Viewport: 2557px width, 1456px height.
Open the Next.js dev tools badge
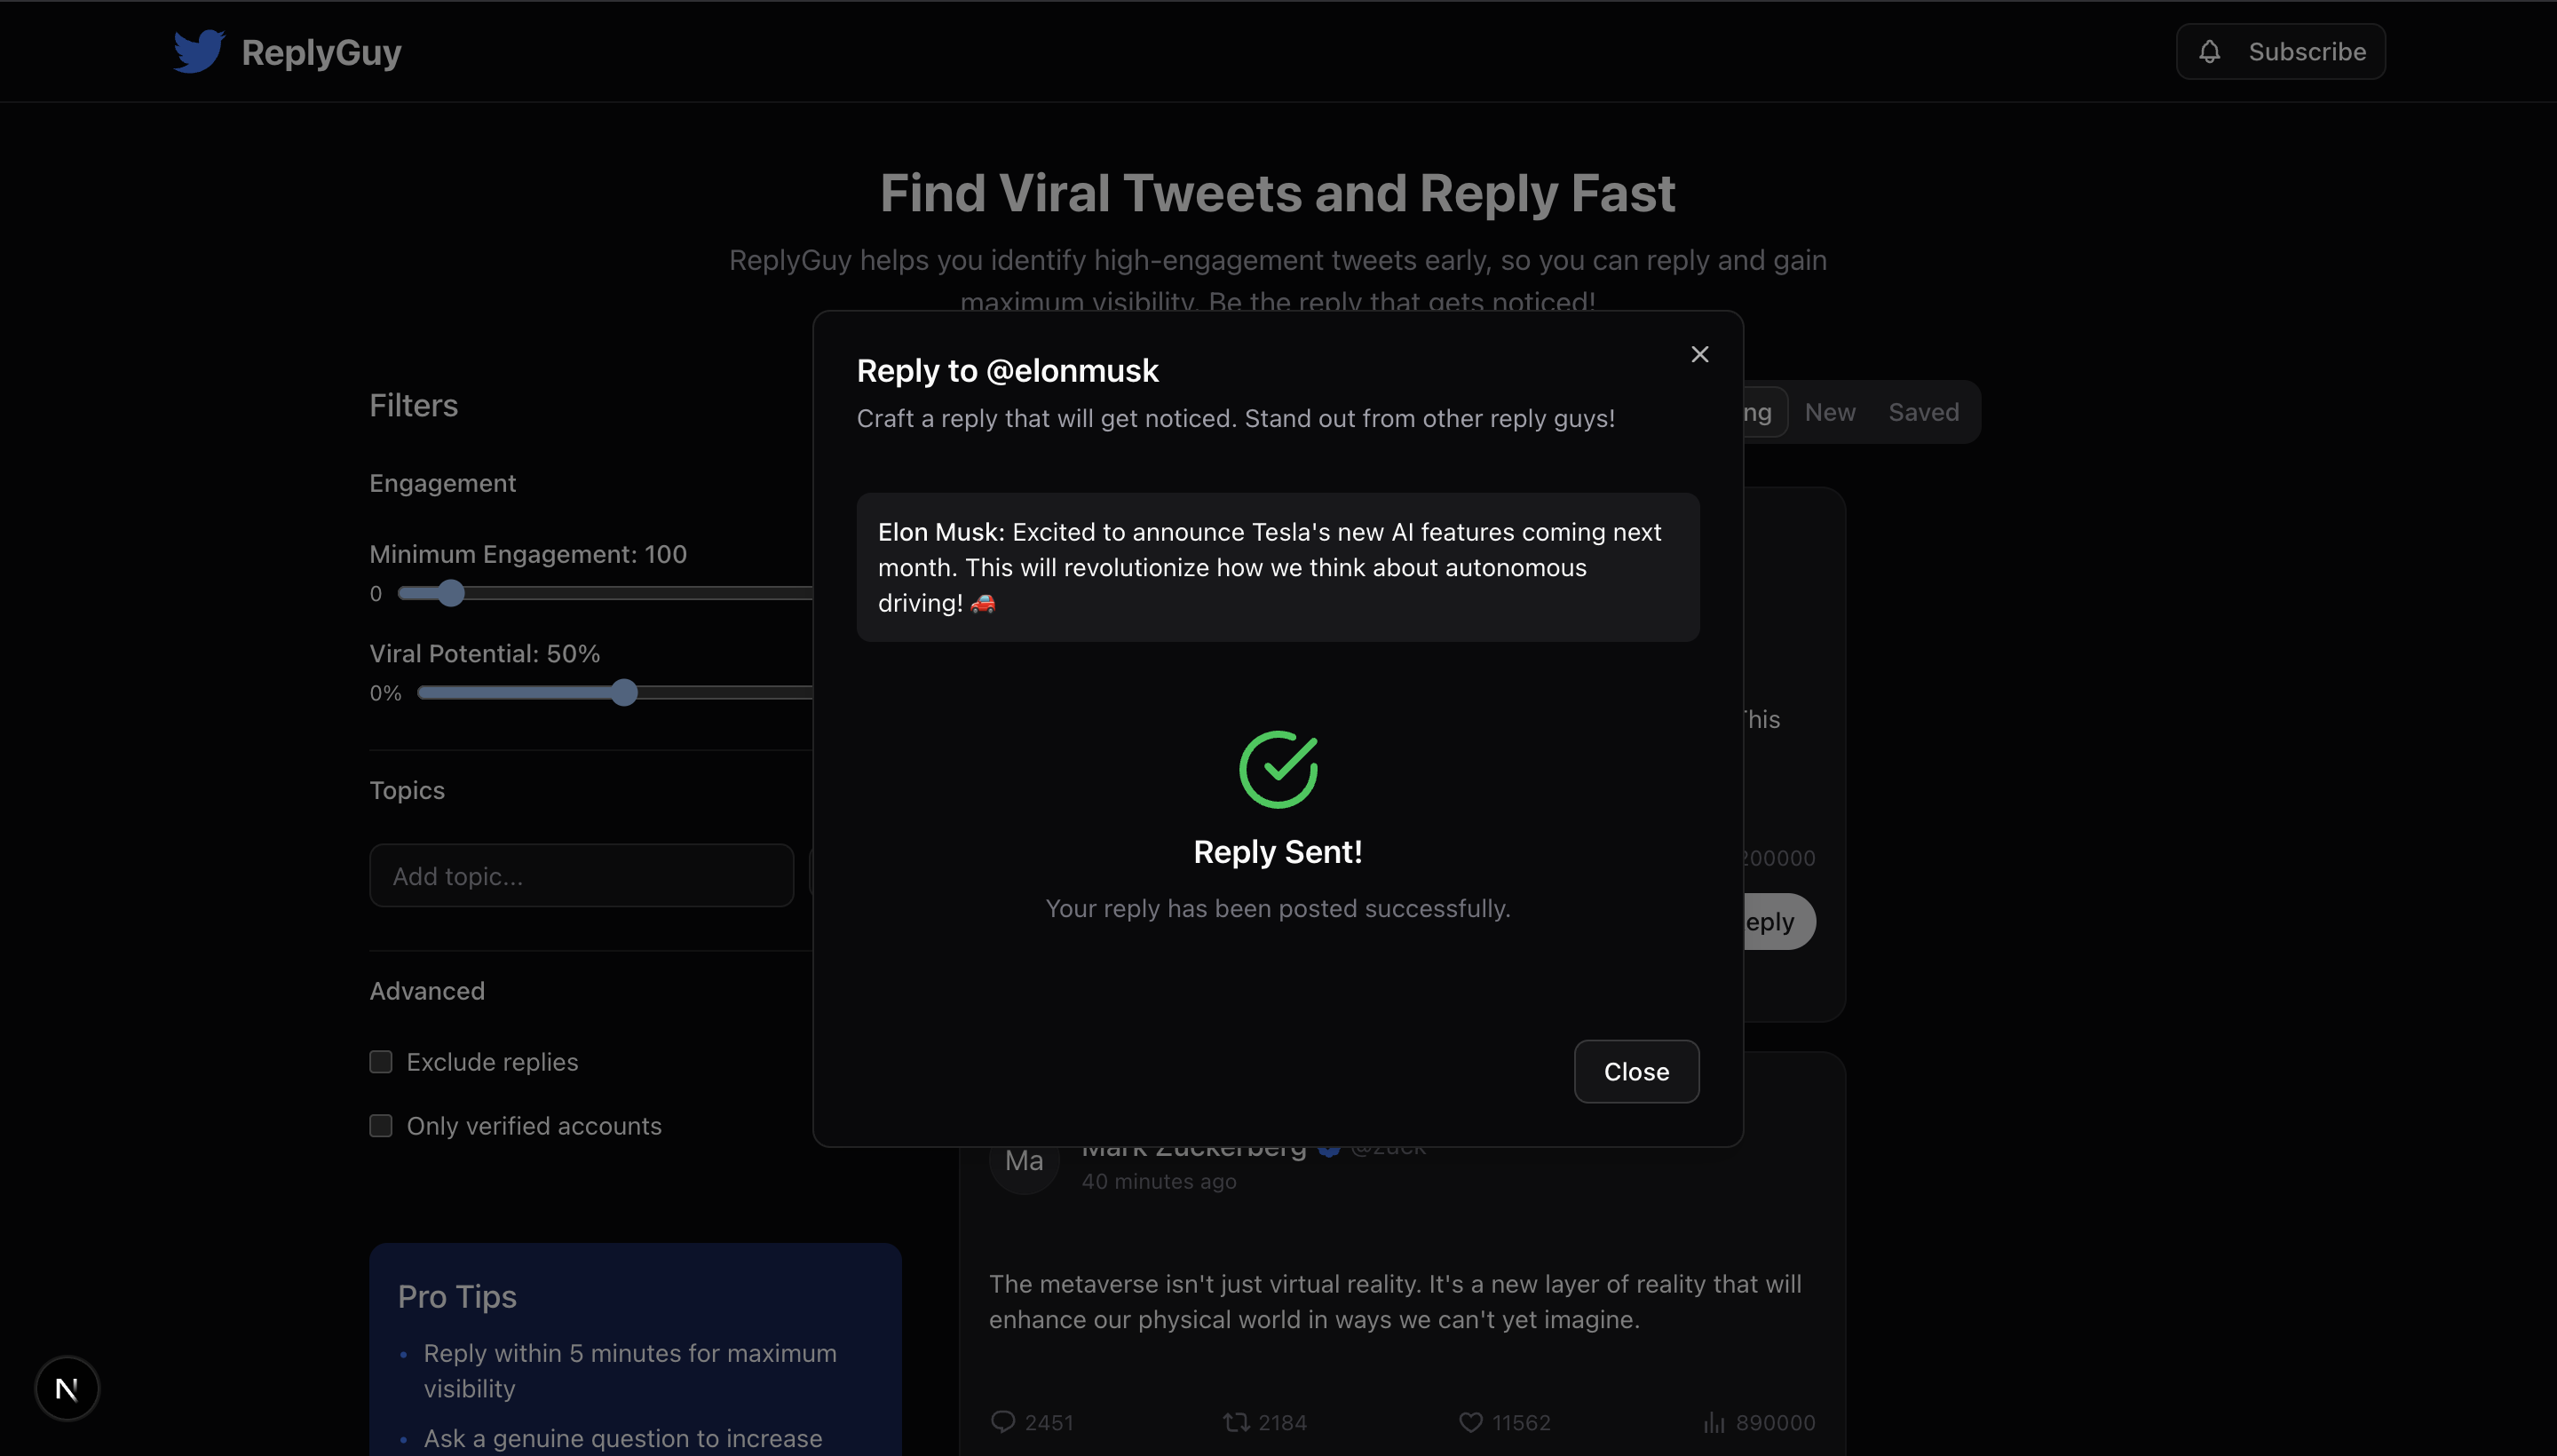coord(67,1388)
